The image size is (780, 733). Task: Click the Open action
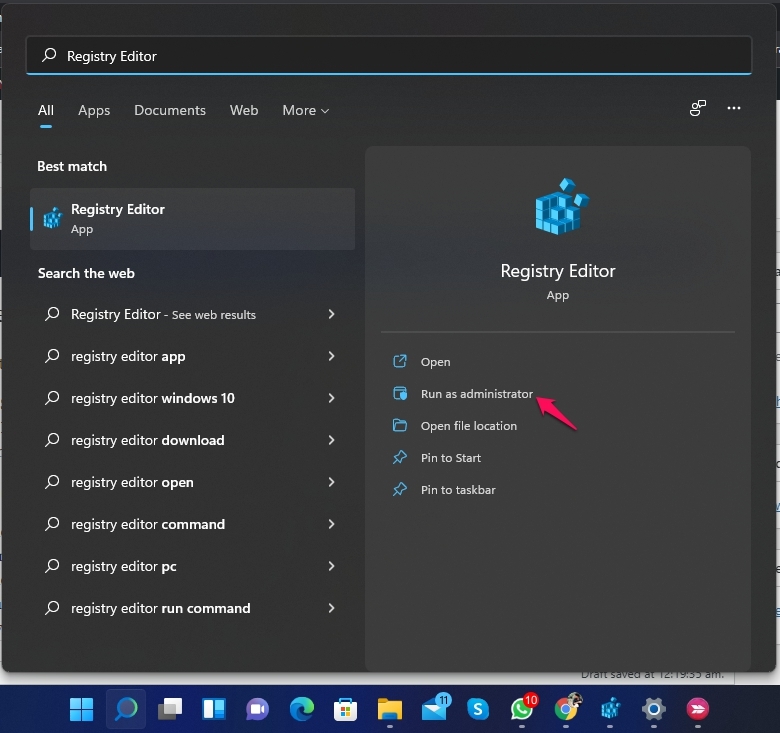[435, 362]
